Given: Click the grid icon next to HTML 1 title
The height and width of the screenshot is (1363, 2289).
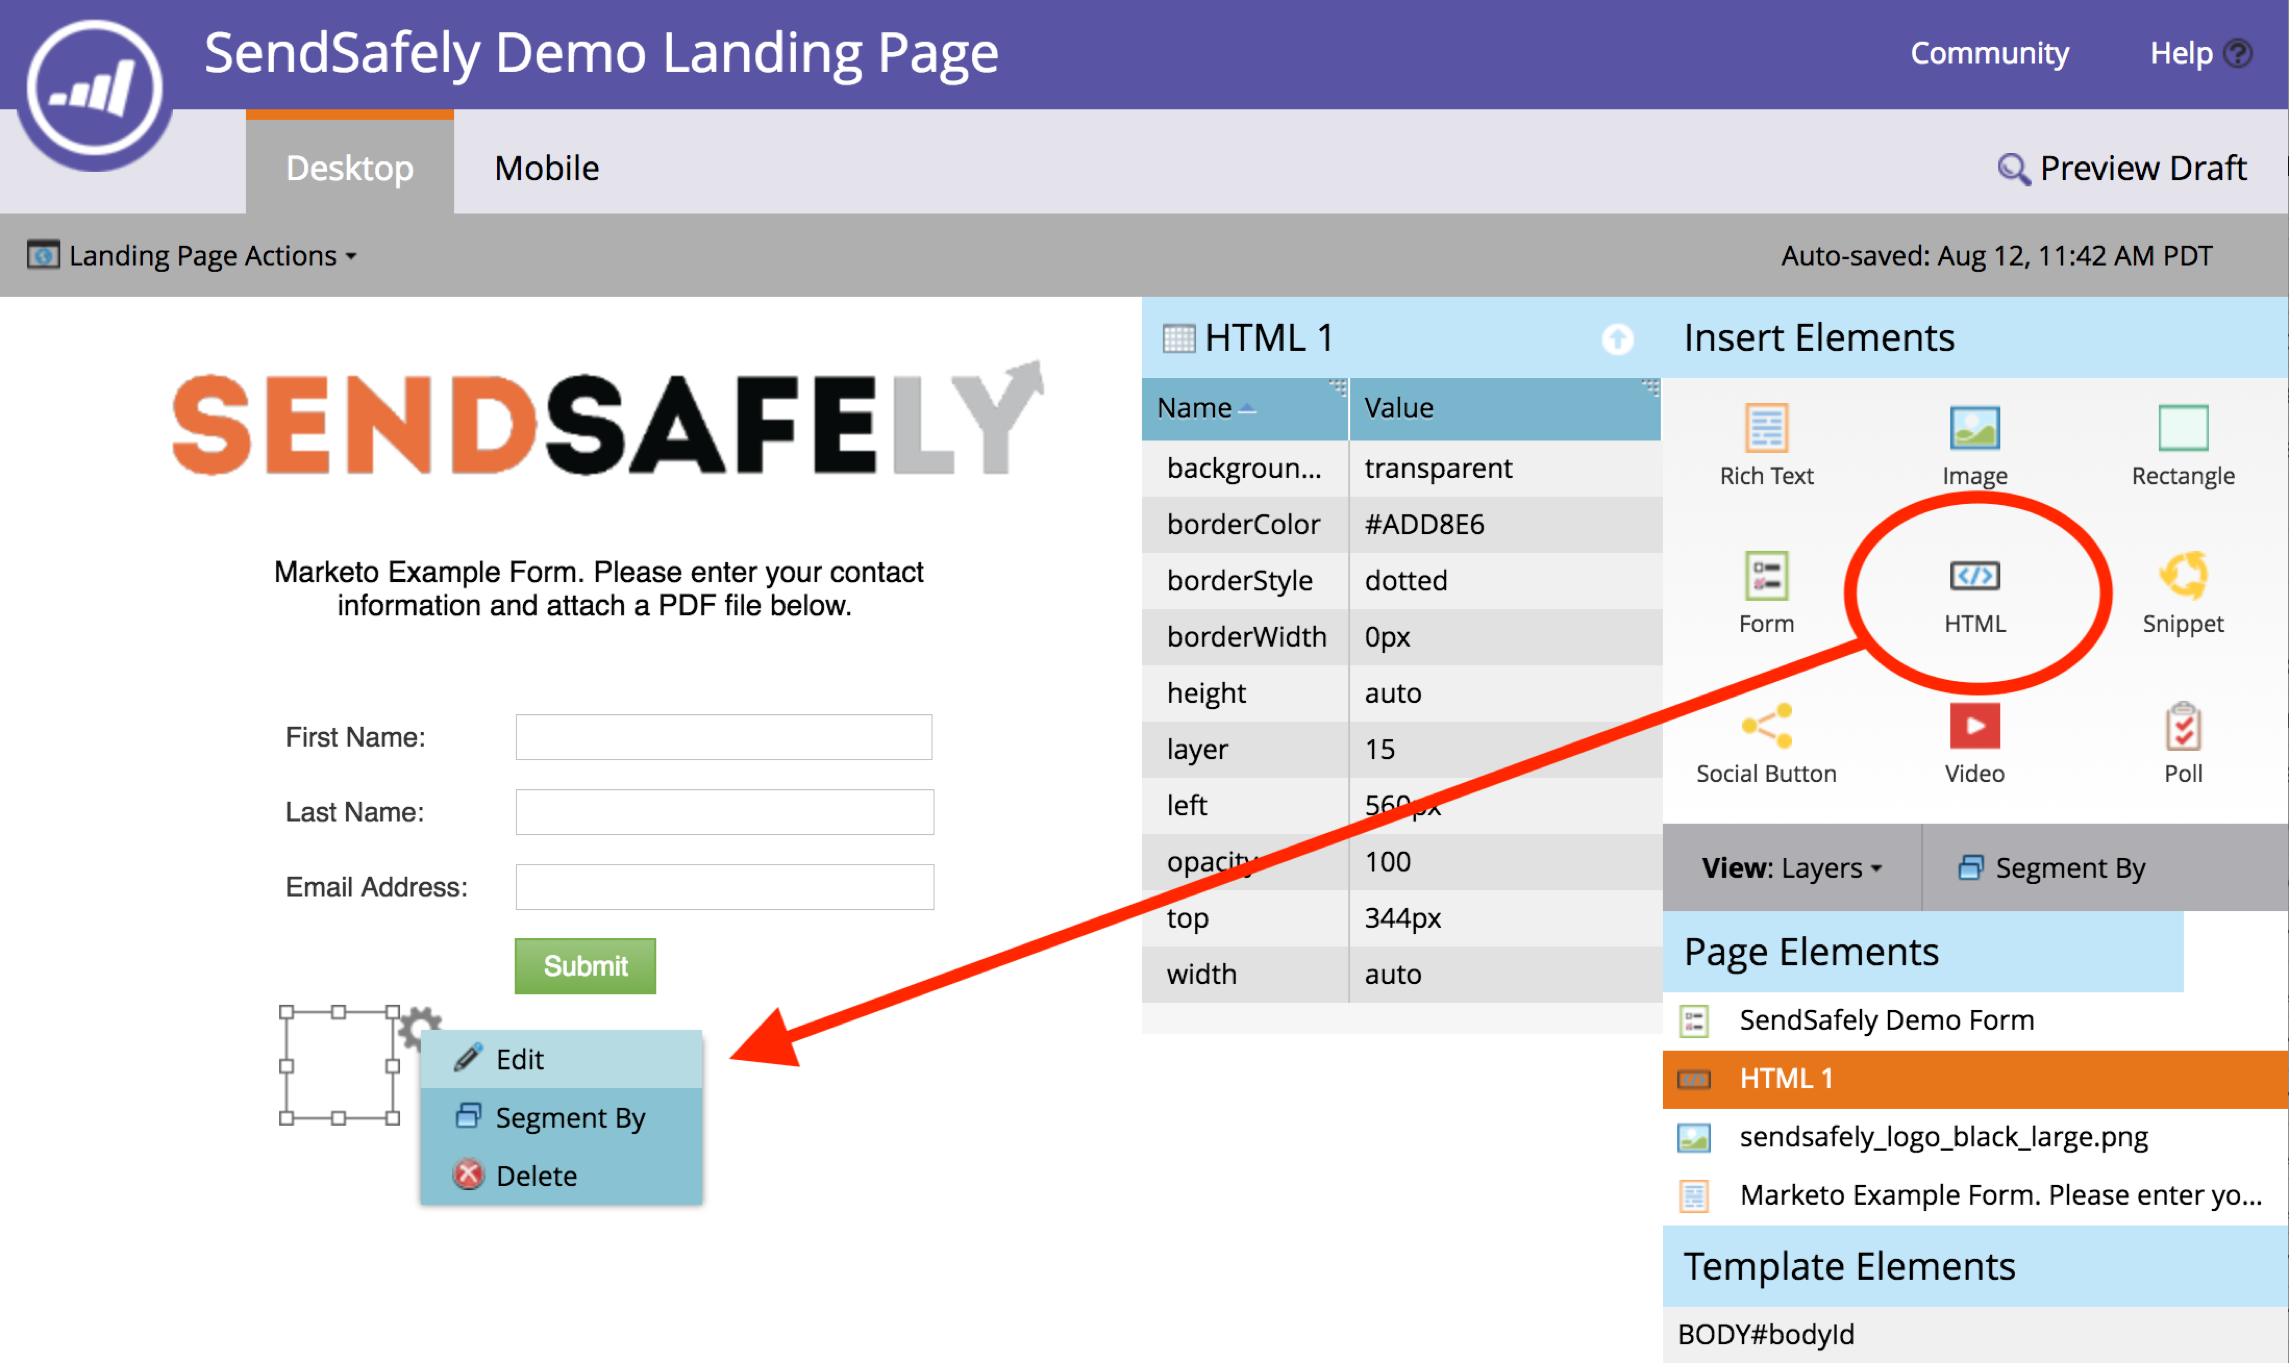Looking at the screenshot, I should [x=1179, y=339].
